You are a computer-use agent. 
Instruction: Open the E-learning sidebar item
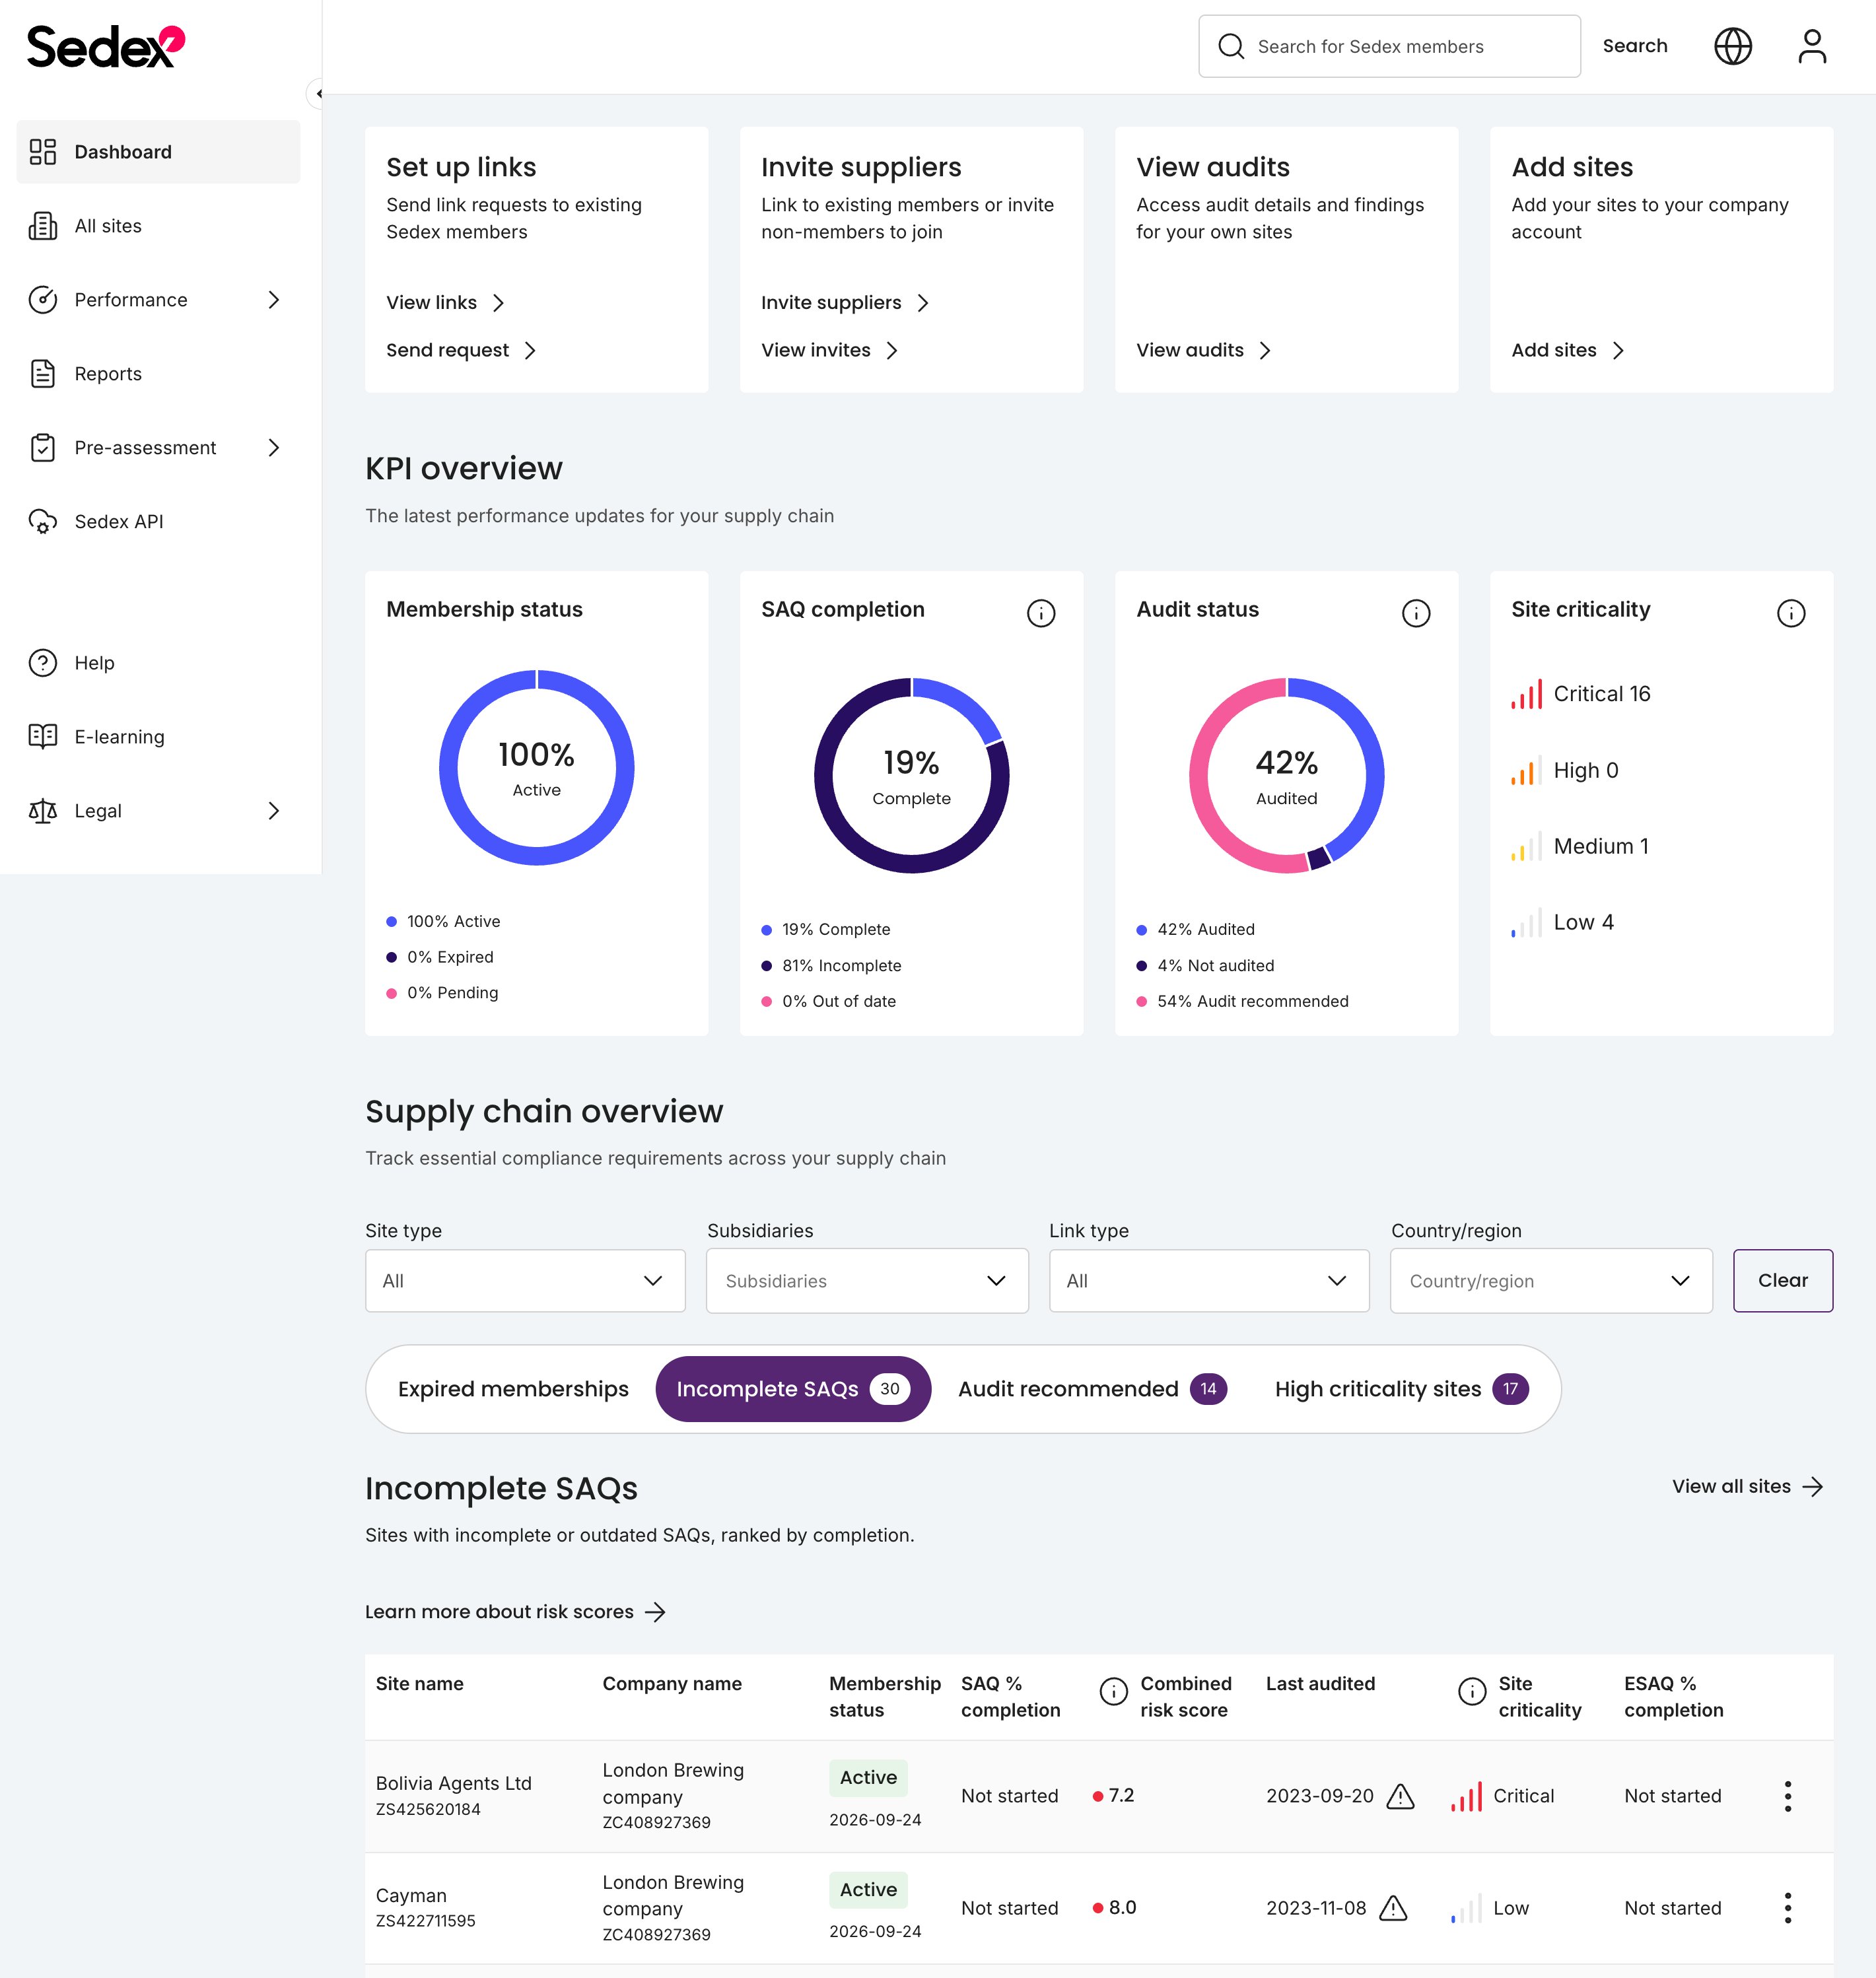click(x=119, y=736)
